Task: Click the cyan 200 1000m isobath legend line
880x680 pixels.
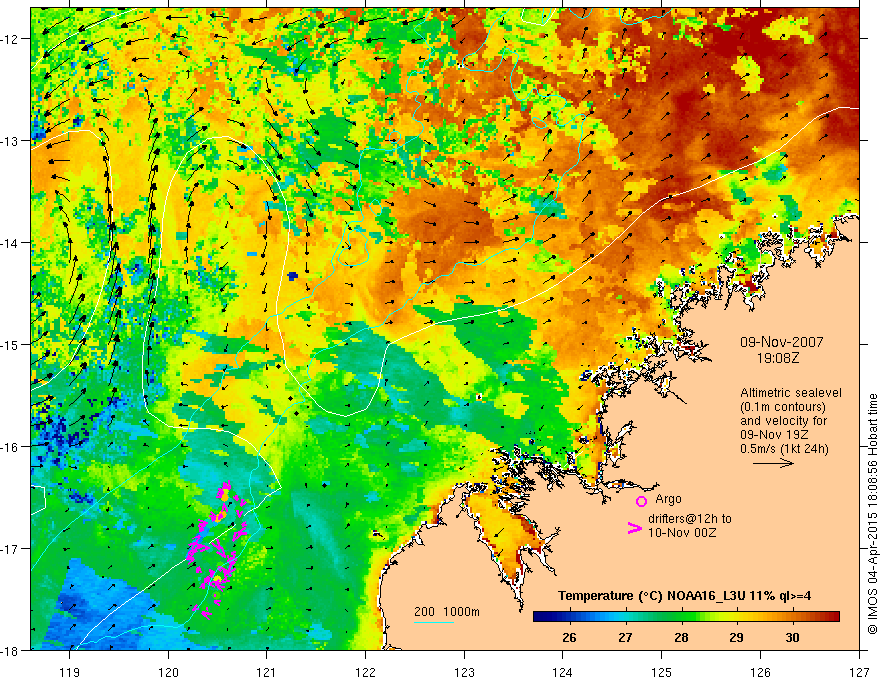Action: point(434,622)
